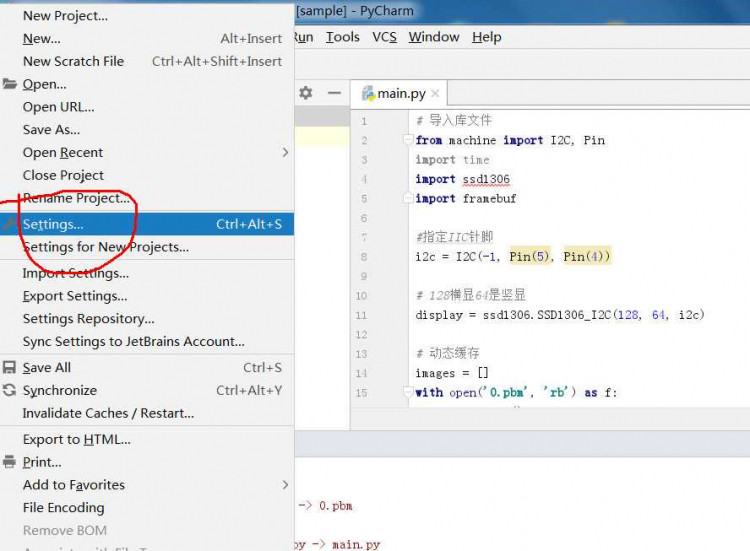Click the Synchronize refresh icon
Screen dimensions: 750x551
pyautogui.click(x=10, y=390)
